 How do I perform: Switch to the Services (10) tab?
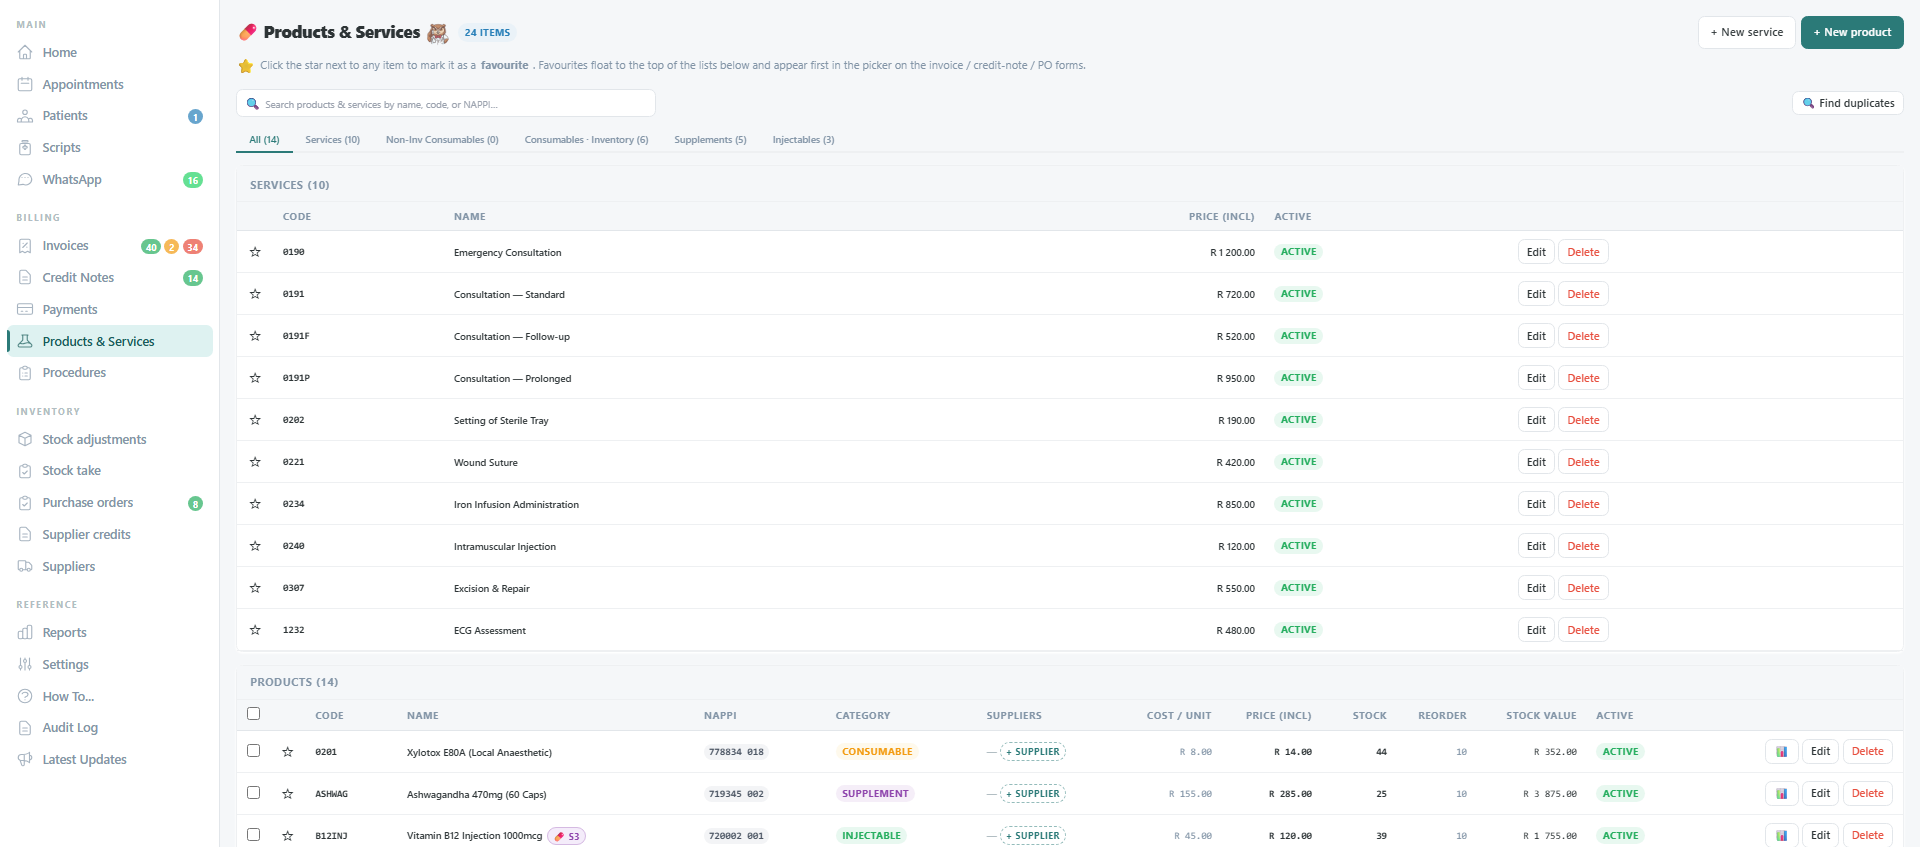click(332, 140)
